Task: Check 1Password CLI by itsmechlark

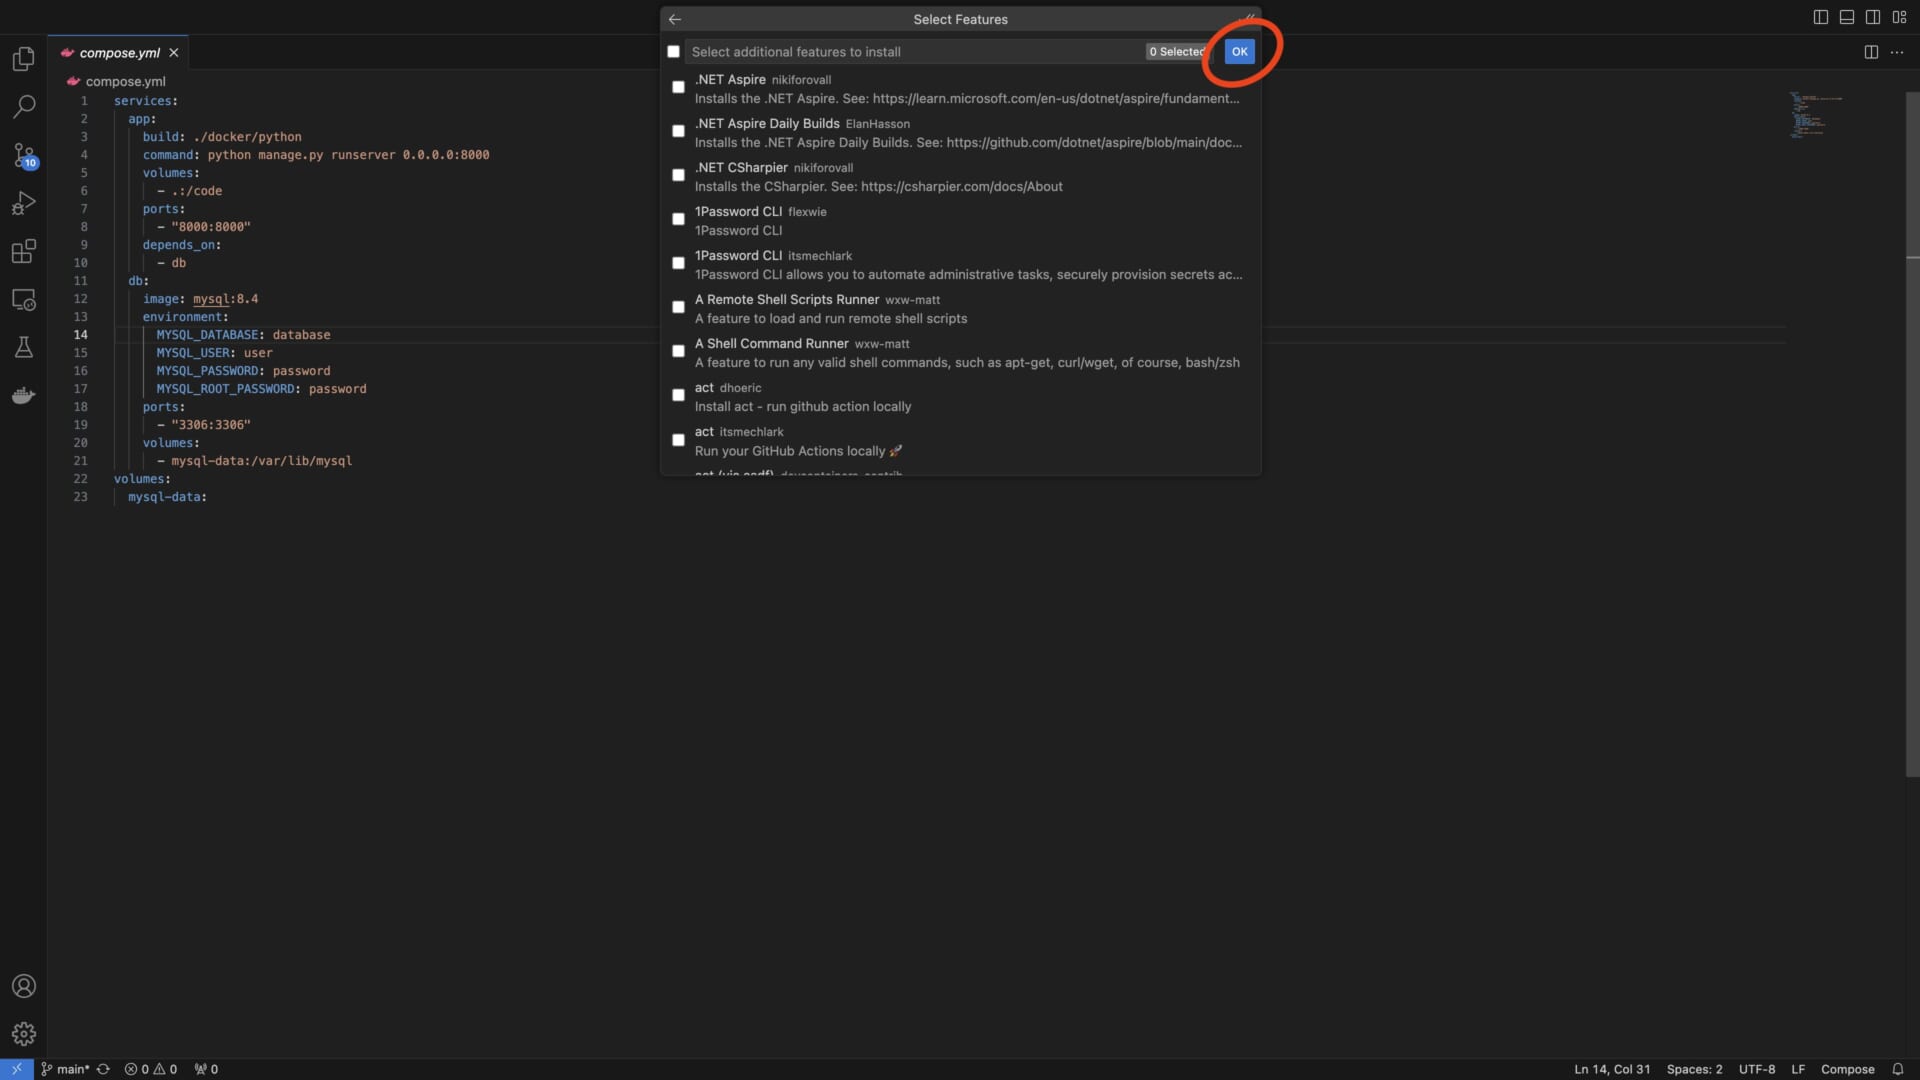Action: click(x=678, y=264)
